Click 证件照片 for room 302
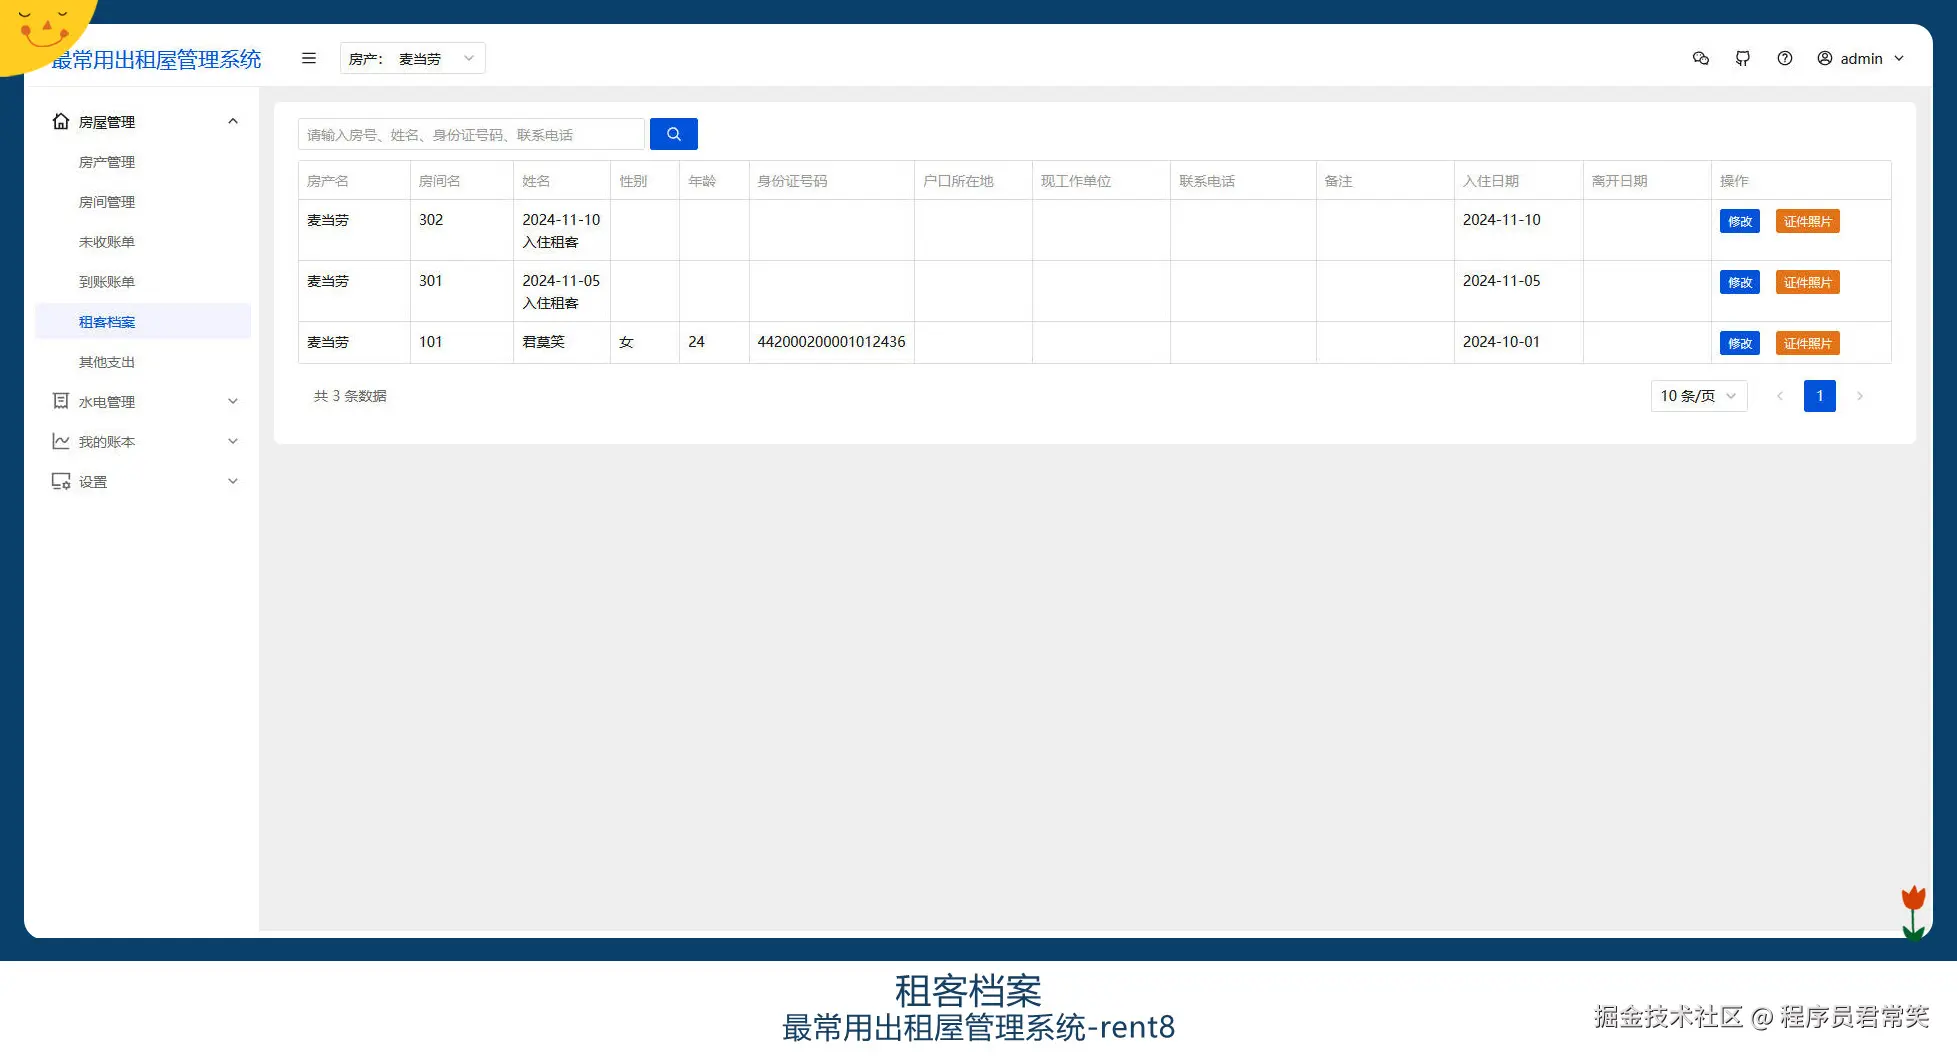 [x=1807, y=221]
